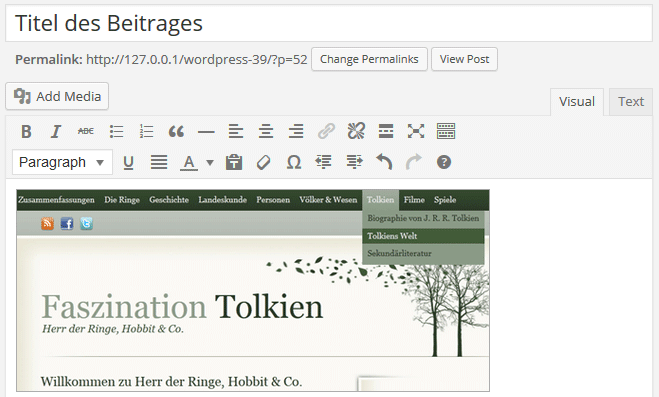This screenshot has height=397, width=659.
Task: Click 'Filme' in the image menu
Action: pyautogui.click(x=414, y=200)
